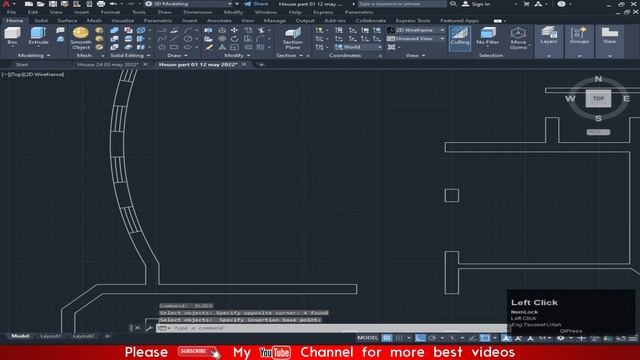Click the New file icon in quick access toolbar
This screenshot has height=360, width=640.
(29, 4)
